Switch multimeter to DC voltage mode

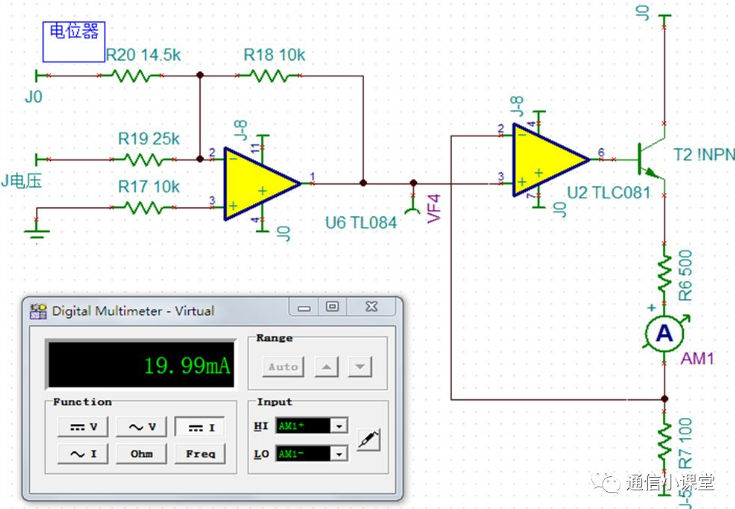click(x=83, y=427)
